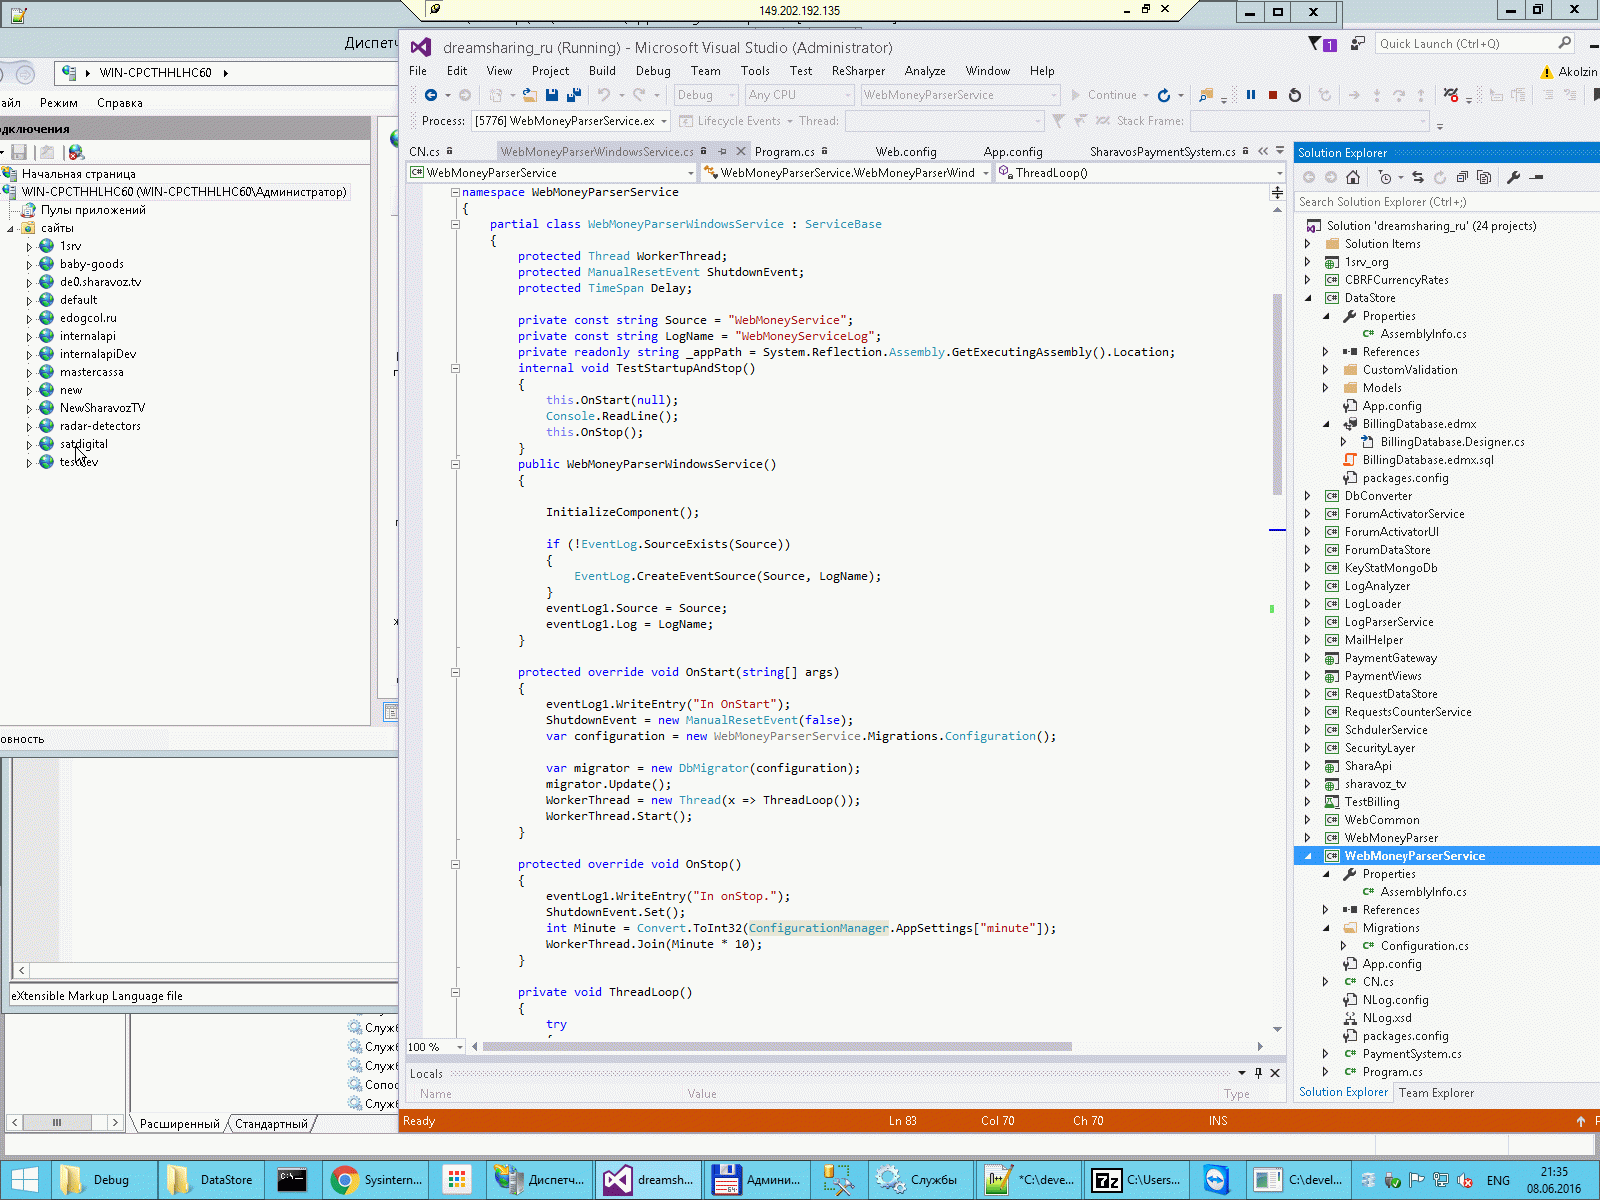Open the notifications flag icon
The height and width of the screenshot is (1200, 1600).
click(x=1316, y=44)
